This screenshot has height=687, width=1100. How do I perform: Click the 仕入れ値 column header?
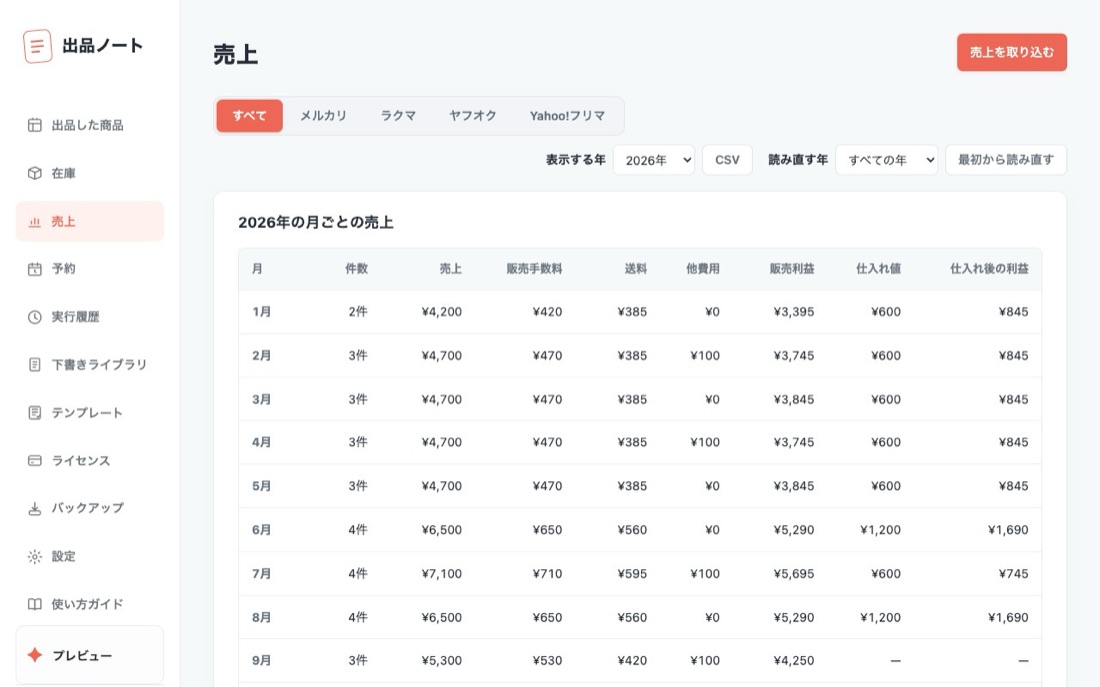(x=878, y=269)
